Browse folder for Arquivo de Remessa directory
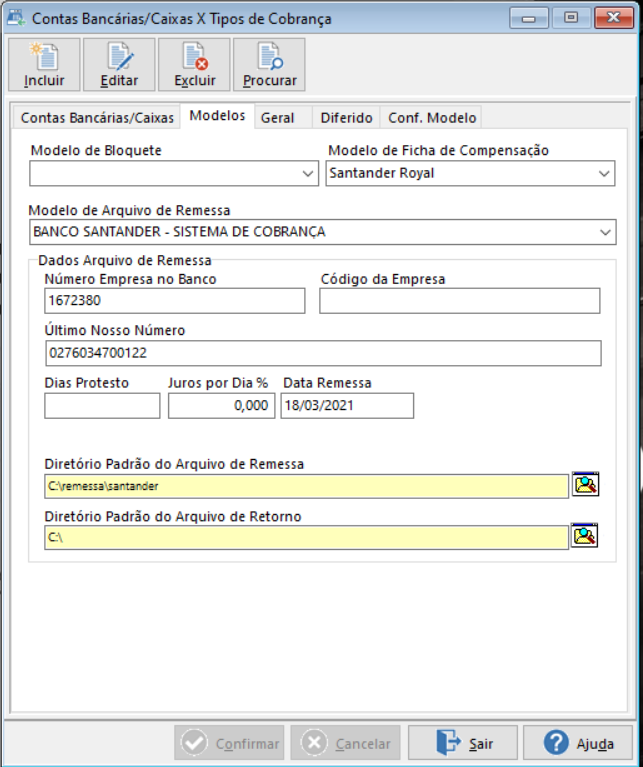643x767 pixels. (x=585, y=484)
